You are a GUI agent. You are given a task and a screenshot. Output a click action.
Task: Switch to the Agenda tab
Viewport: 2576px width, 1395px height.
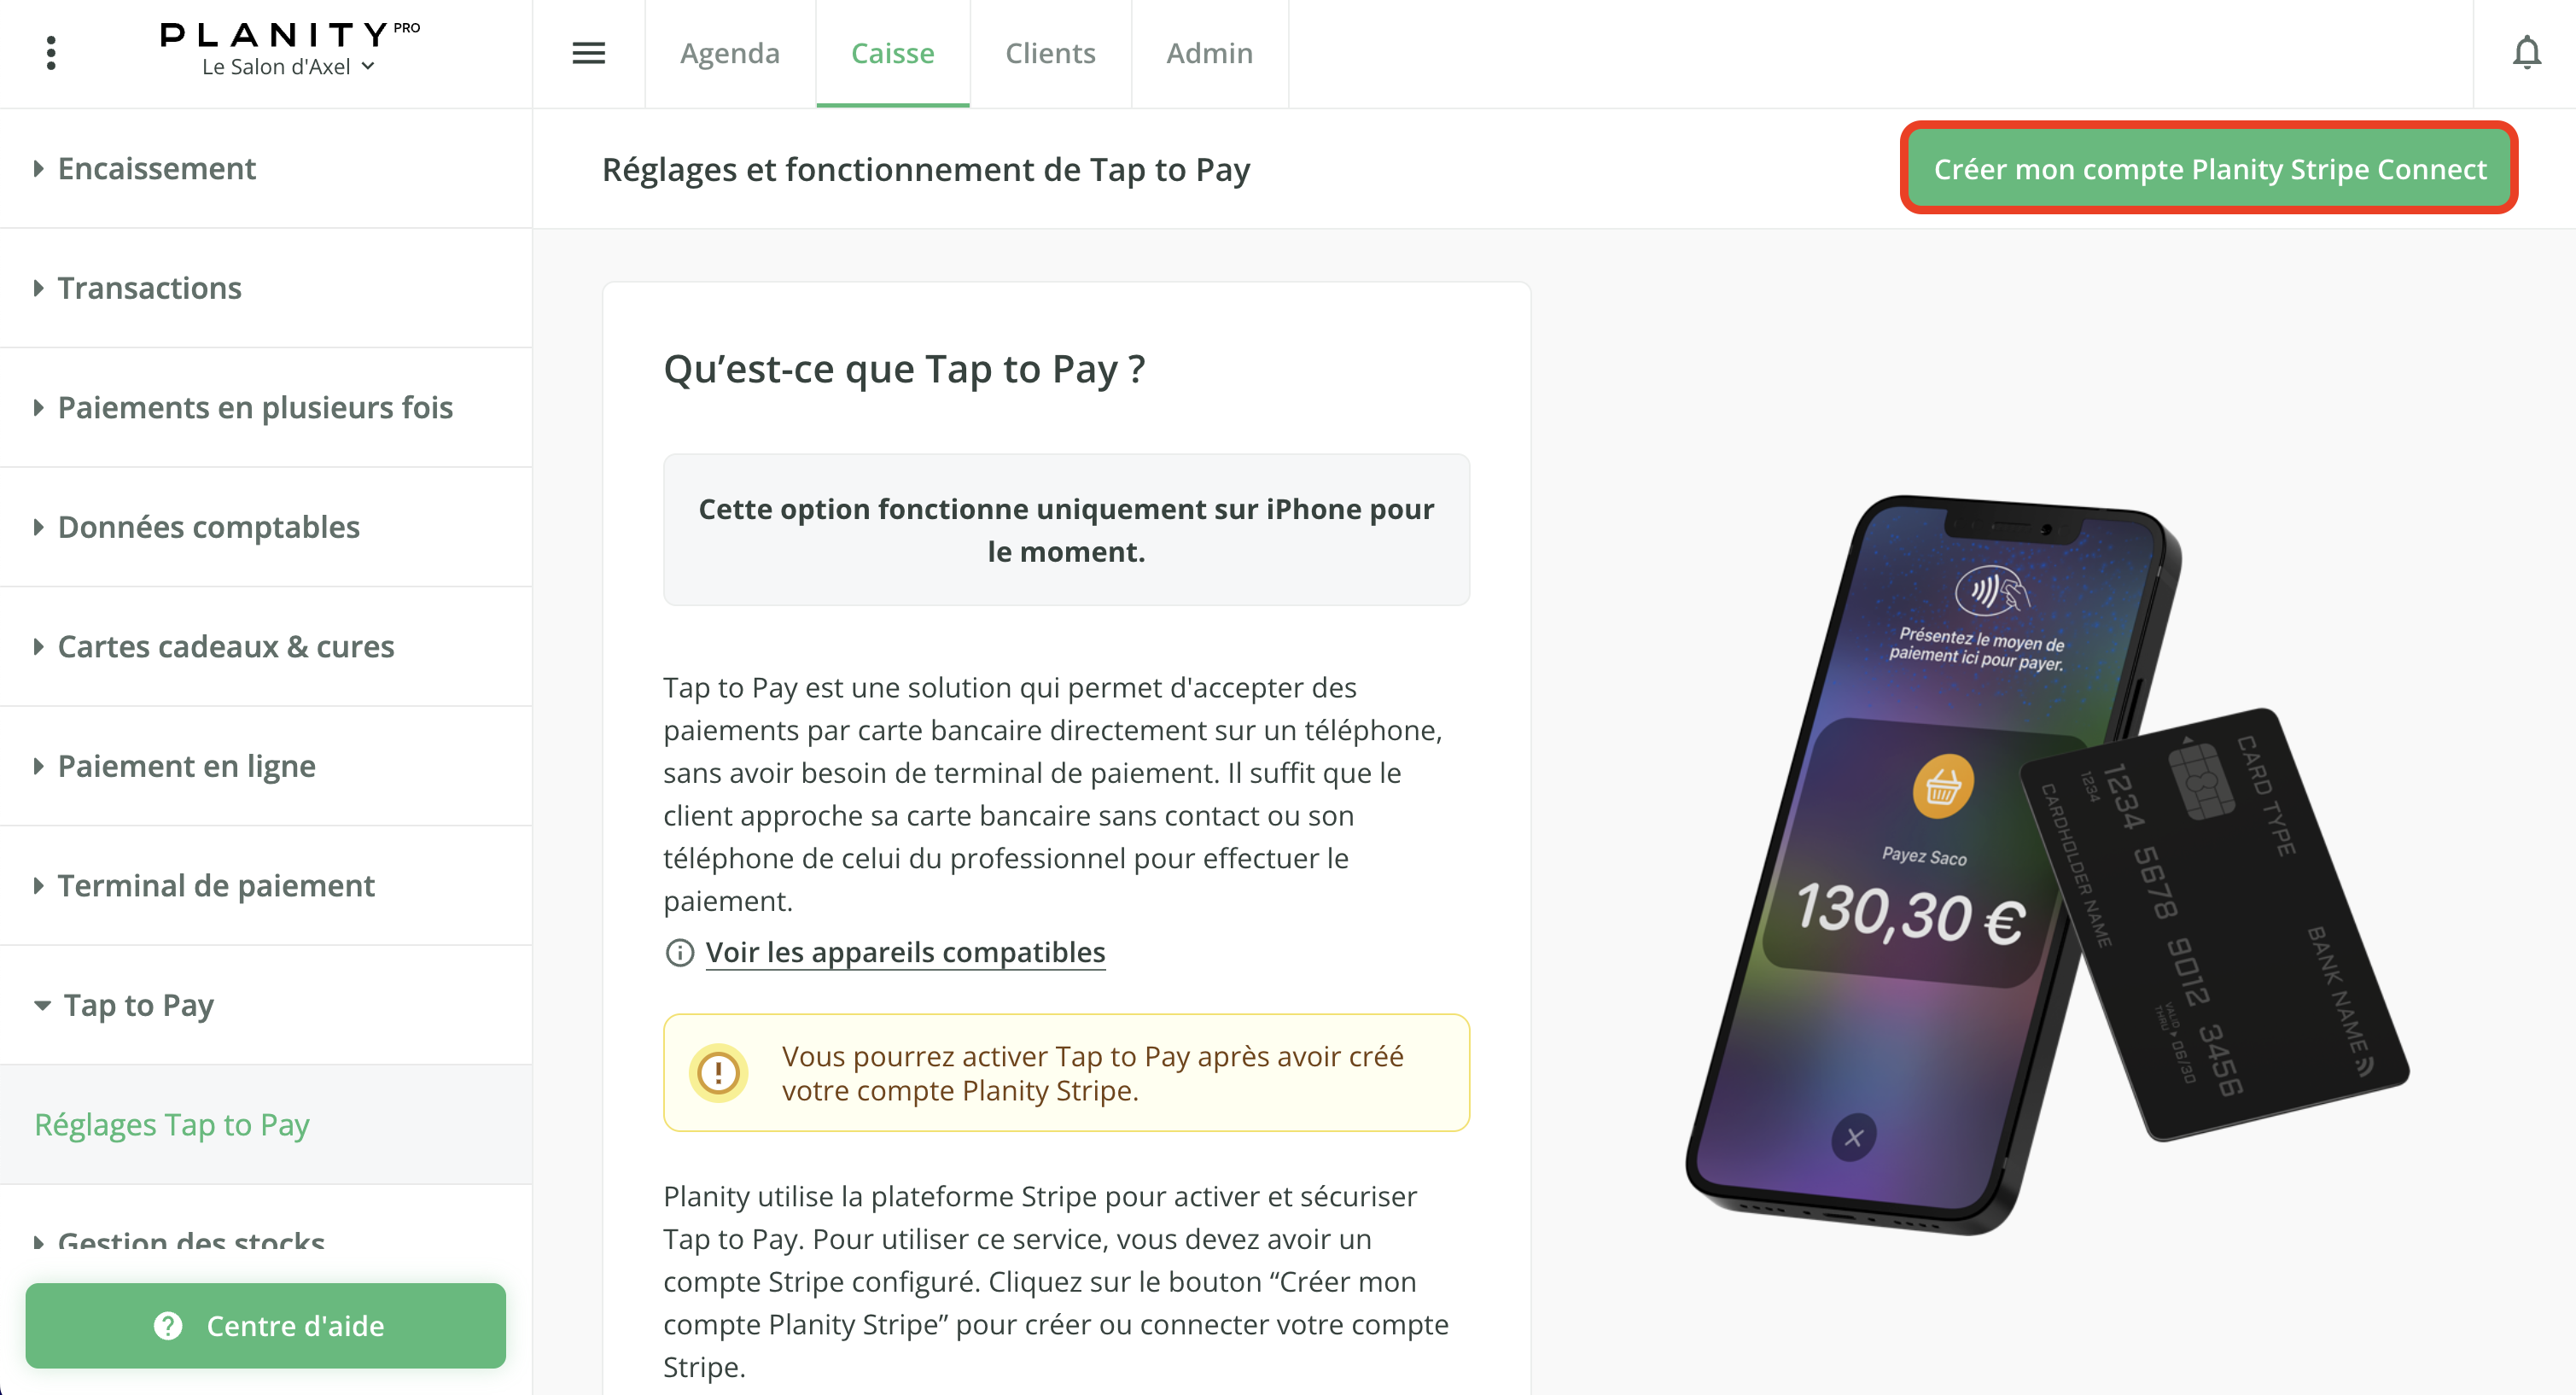click(x=730, y=53)
